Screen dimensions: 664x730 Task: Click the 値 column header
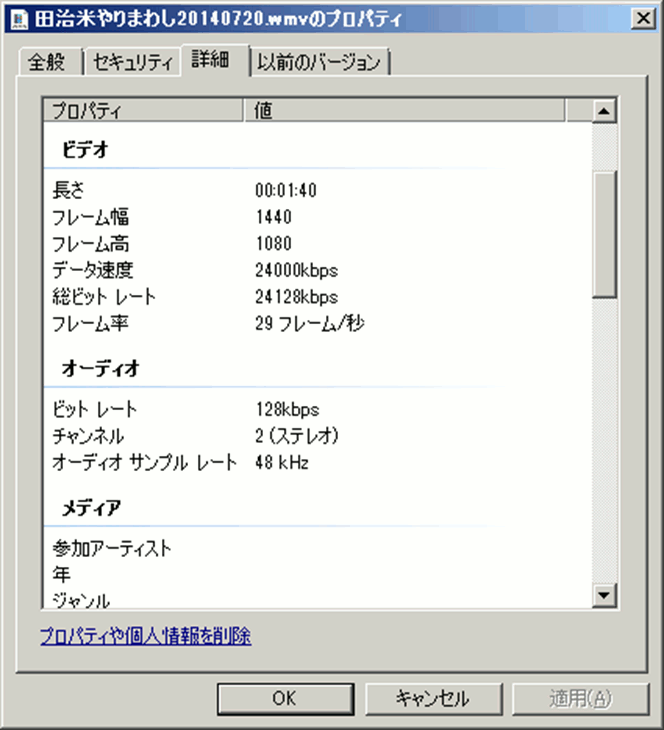click(404, 111)
